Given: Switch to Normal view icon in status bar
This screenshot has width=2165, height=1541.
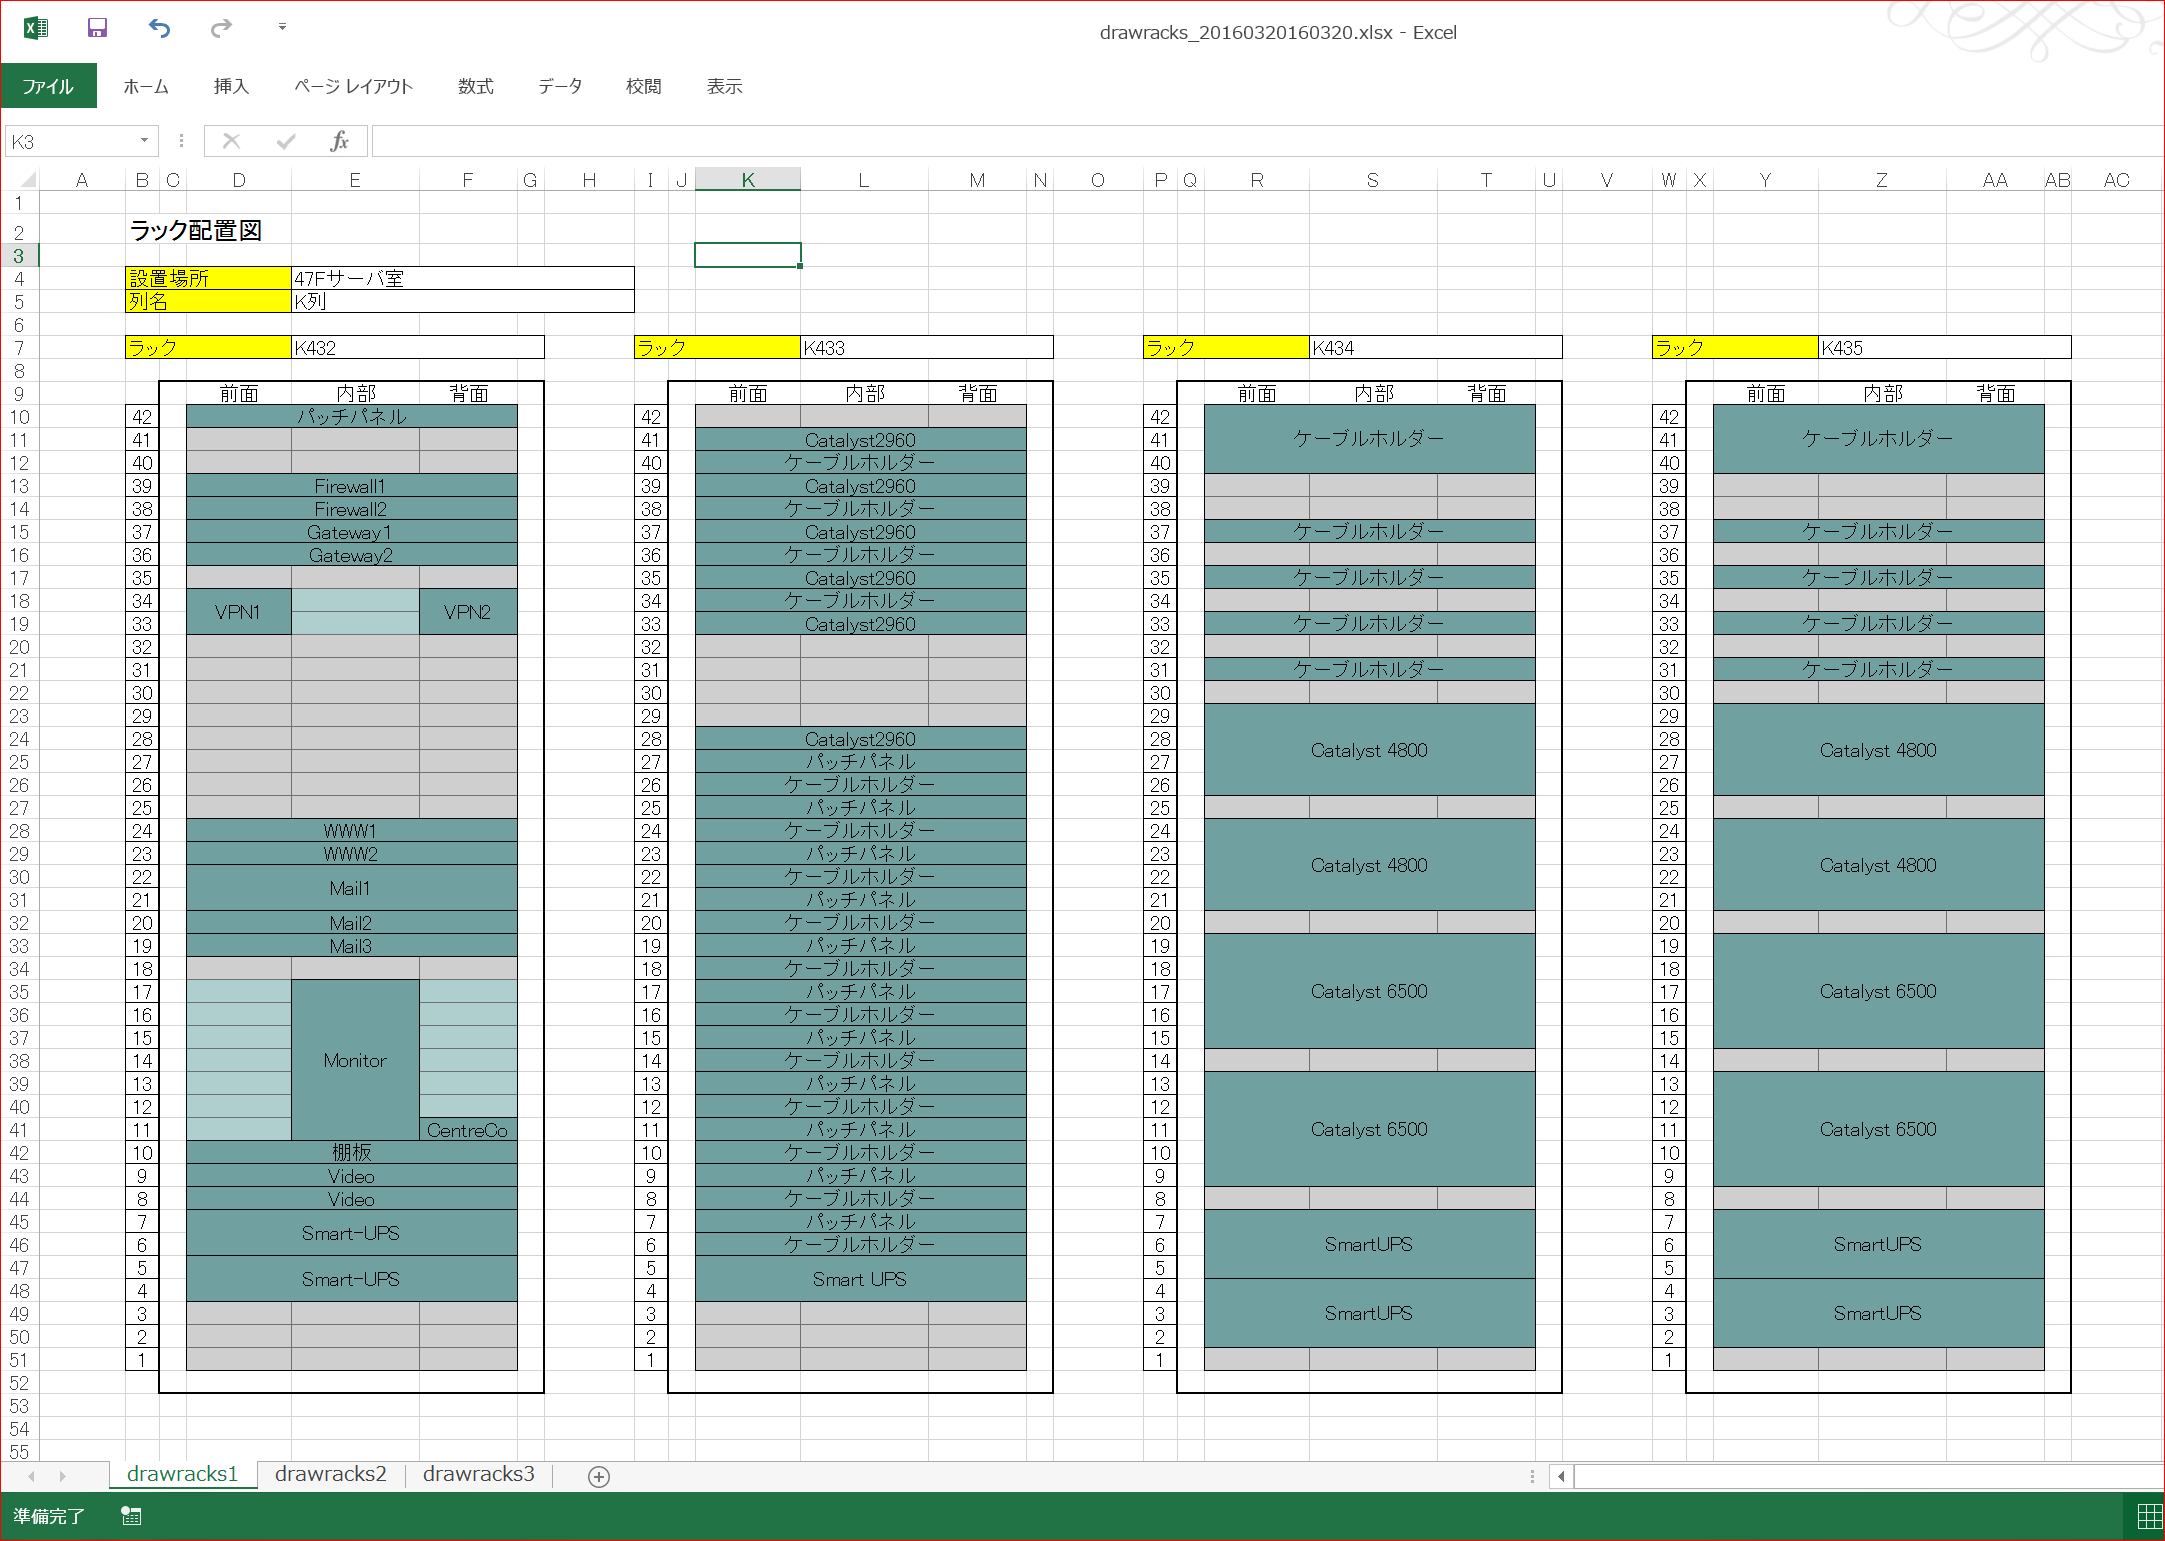Looking at the screenshot, I should [x=2149, y=1516].
